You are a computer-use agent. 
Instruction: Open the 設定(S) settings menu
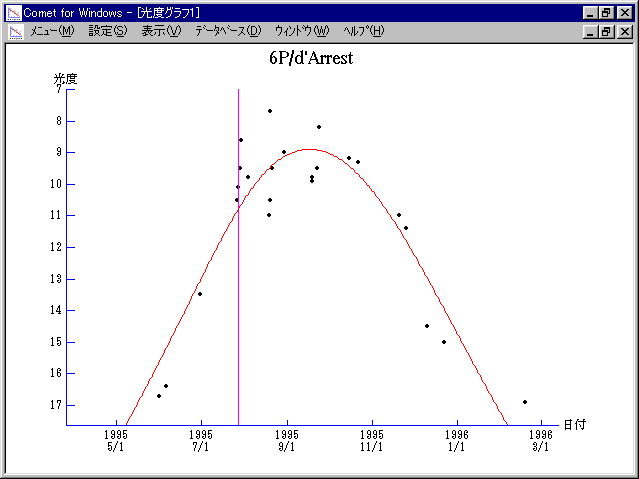pos(108,31)
